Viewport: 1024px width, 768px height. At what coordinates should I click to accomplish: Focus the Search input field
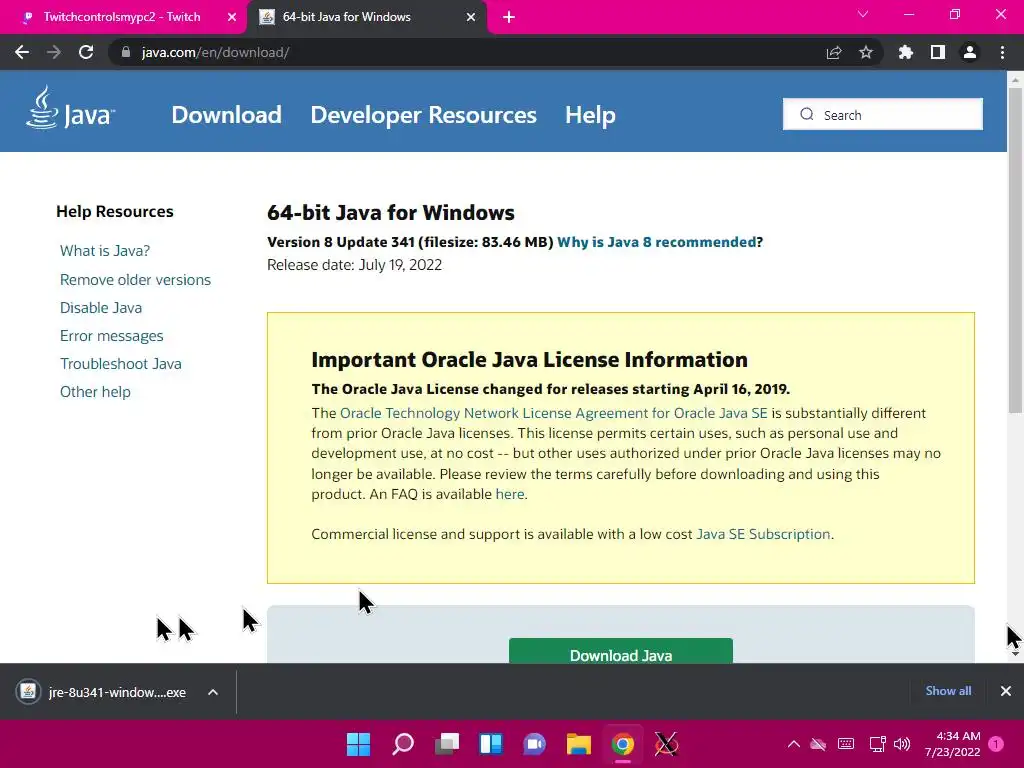coord(882,114)
